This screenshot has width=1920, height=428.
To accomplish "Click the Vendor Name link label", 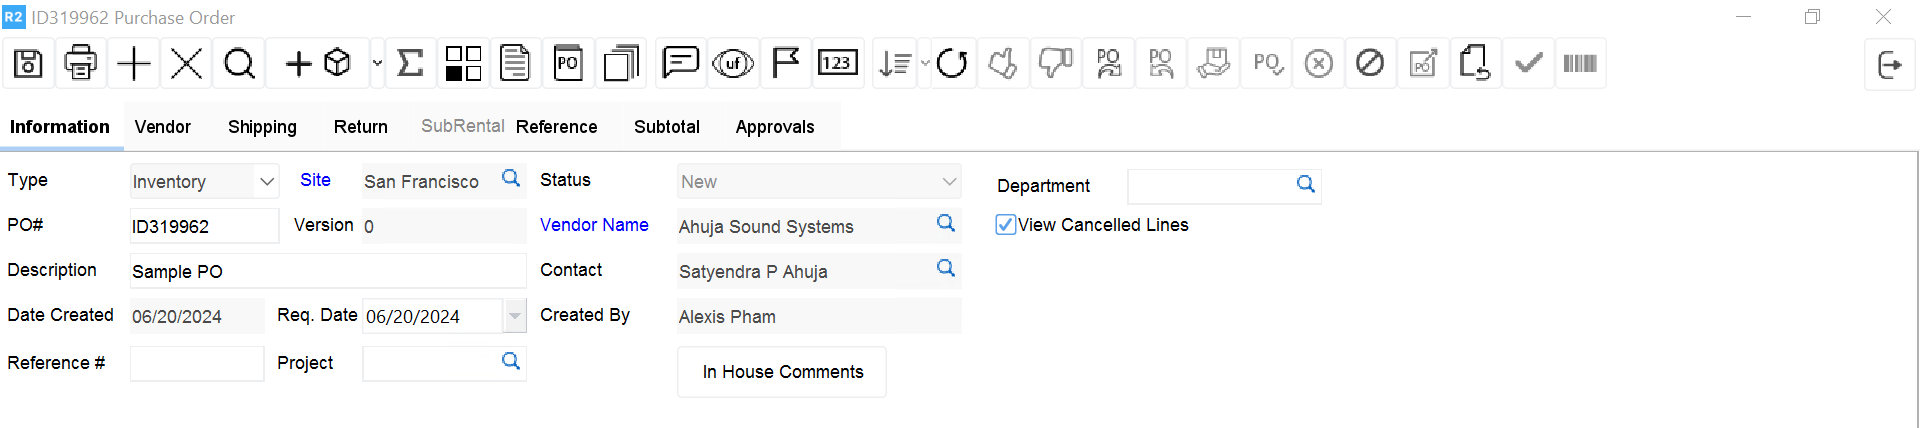I will coord(594,225).
